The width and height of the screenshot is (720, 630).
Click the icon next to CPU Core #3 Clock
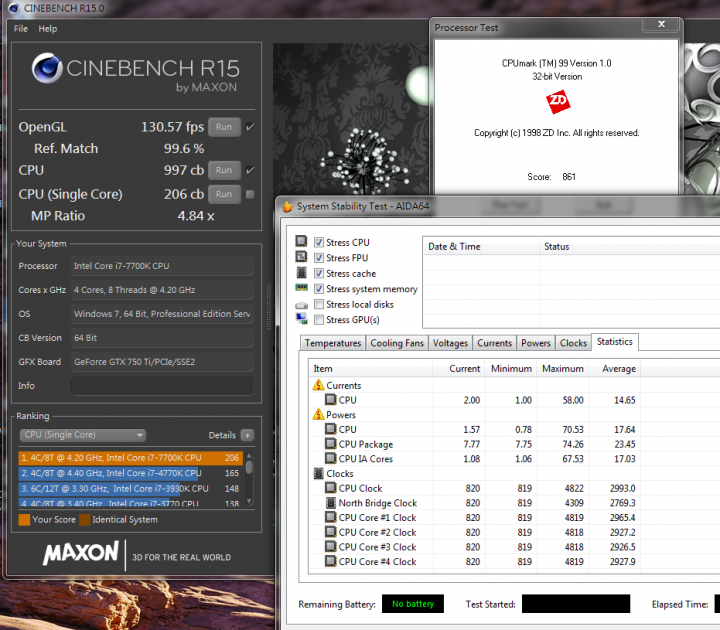click(331, 546)
